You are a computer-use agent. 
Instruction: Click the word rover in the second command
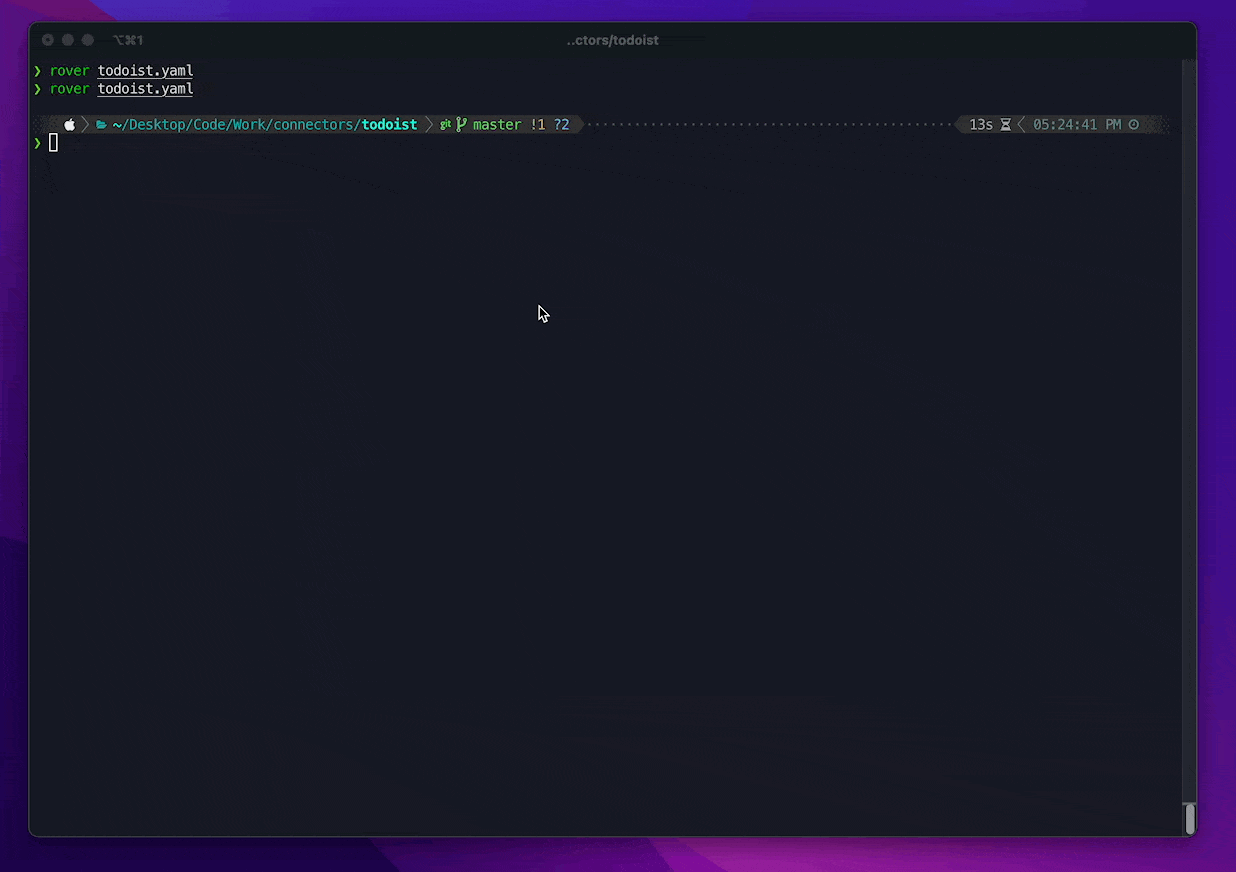(x=69, y=89)
